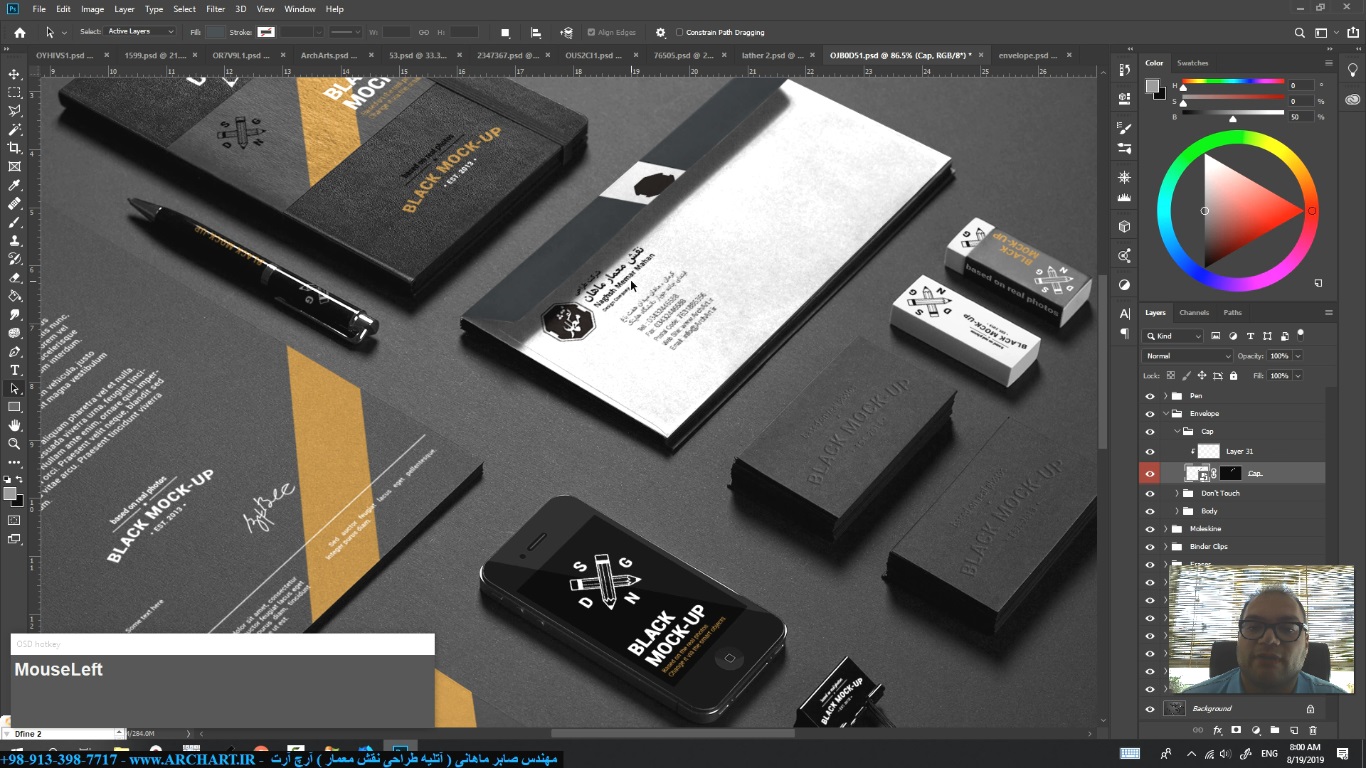Hide the Pen group layer
Viewport: 1366px width, 768px height.
tap(1150, 396)
